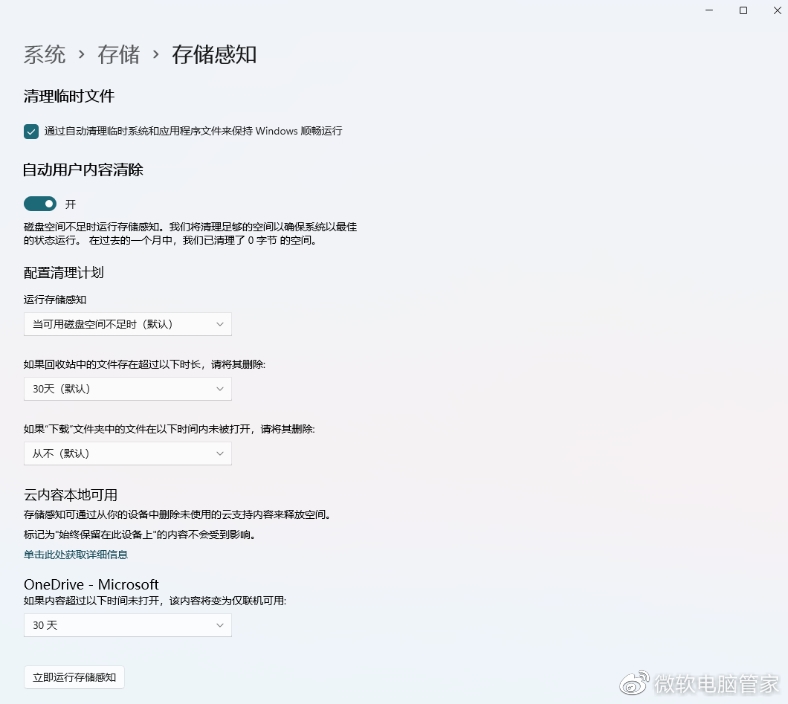Maximize the settings window
Screen dimensions: 788x704
click(x=743, y=10)
